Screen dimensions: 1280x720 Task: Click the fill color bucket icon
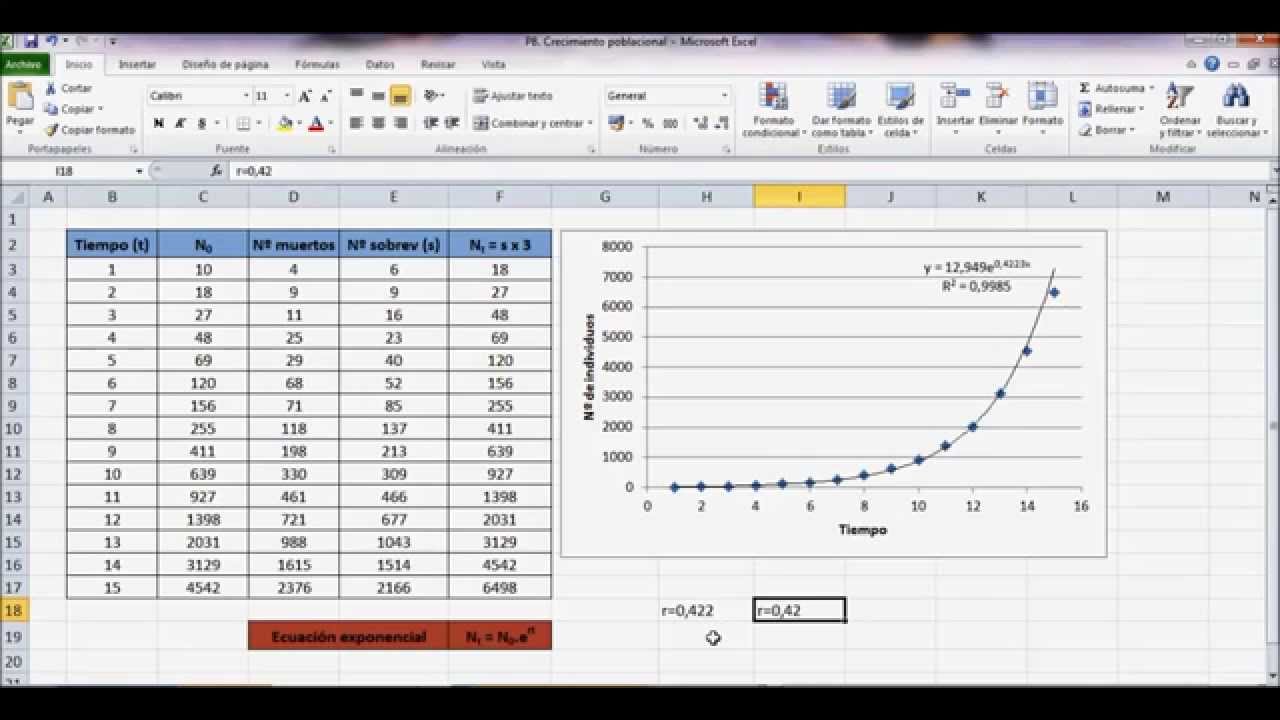point(285,124)
